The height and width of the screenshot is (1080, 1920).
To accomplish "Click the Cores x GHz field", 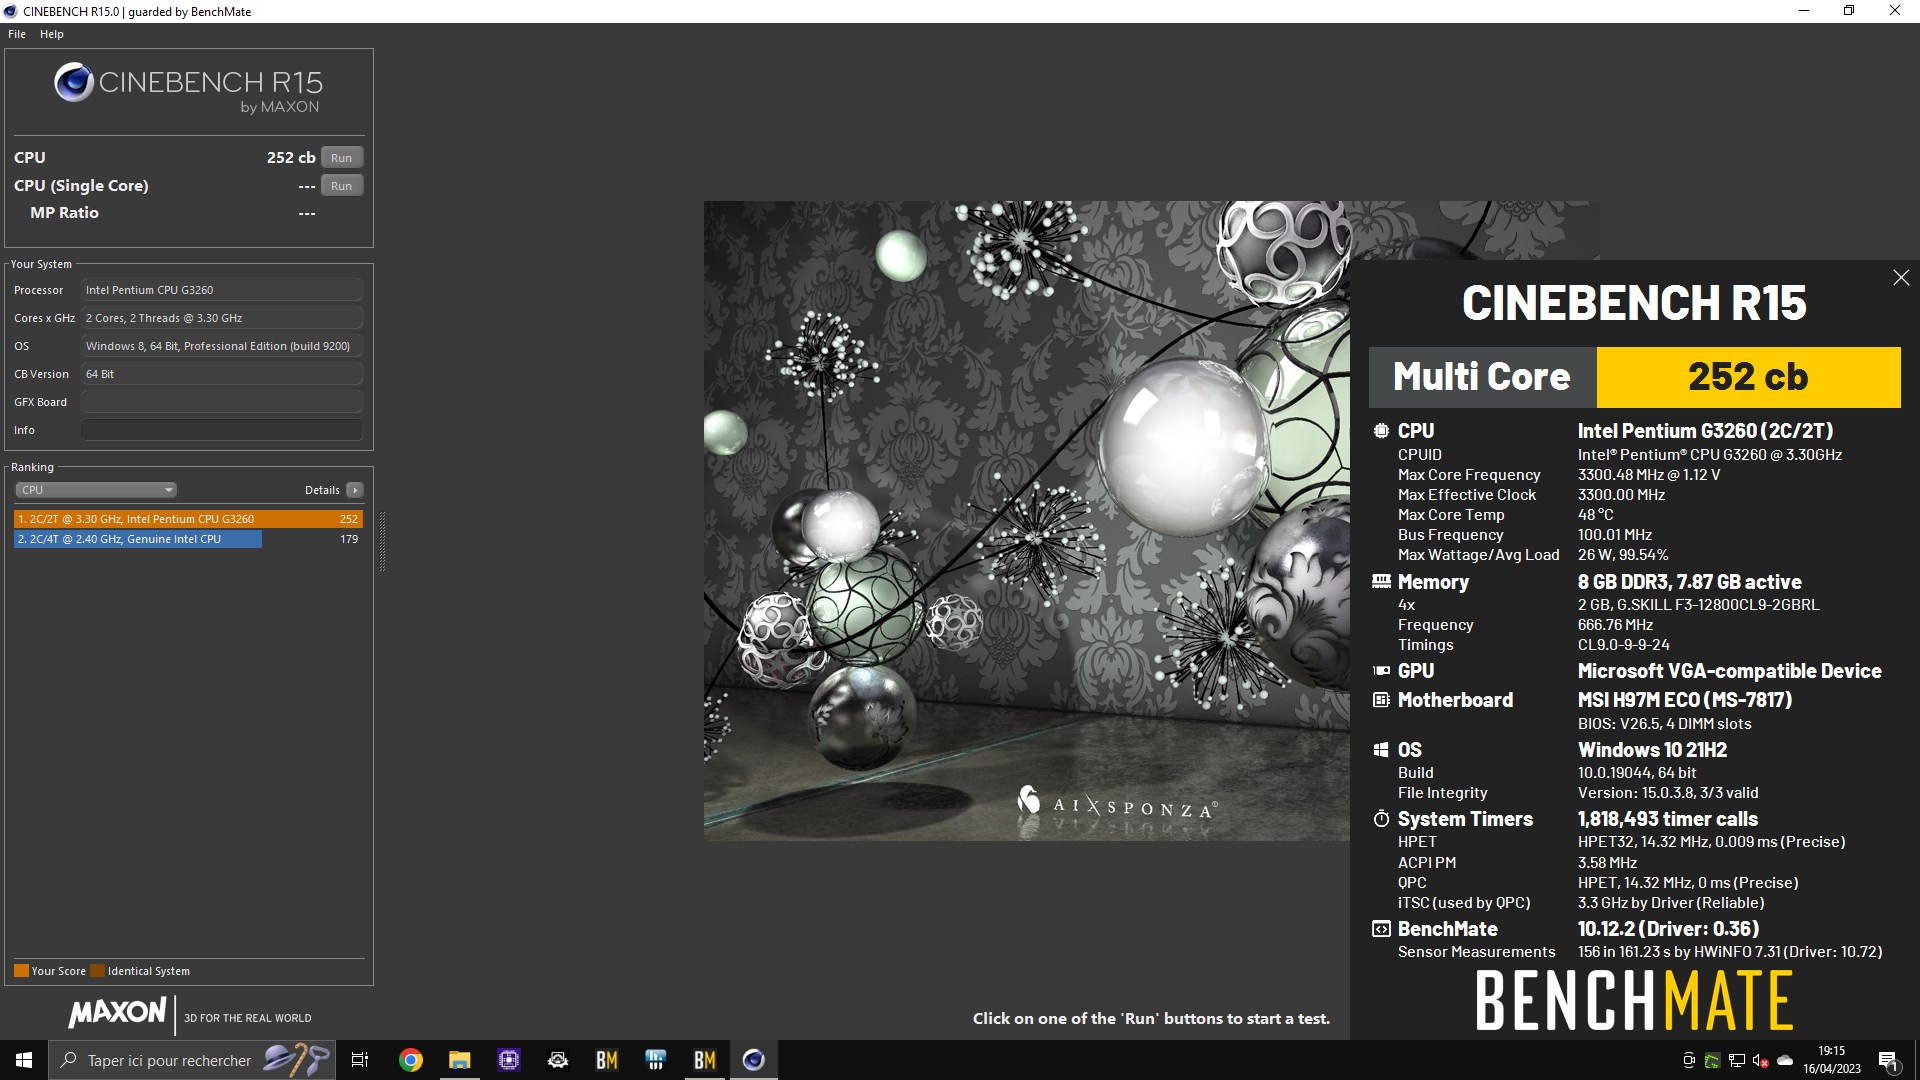I will [x=222, y=318].
